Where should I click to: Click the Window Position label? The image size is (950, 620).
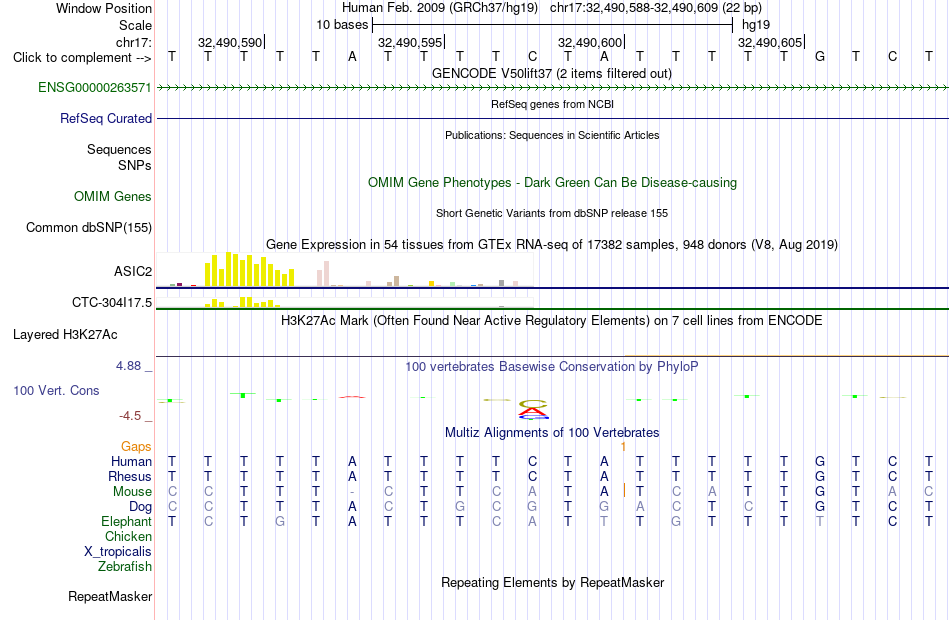[x=104, y=8]
